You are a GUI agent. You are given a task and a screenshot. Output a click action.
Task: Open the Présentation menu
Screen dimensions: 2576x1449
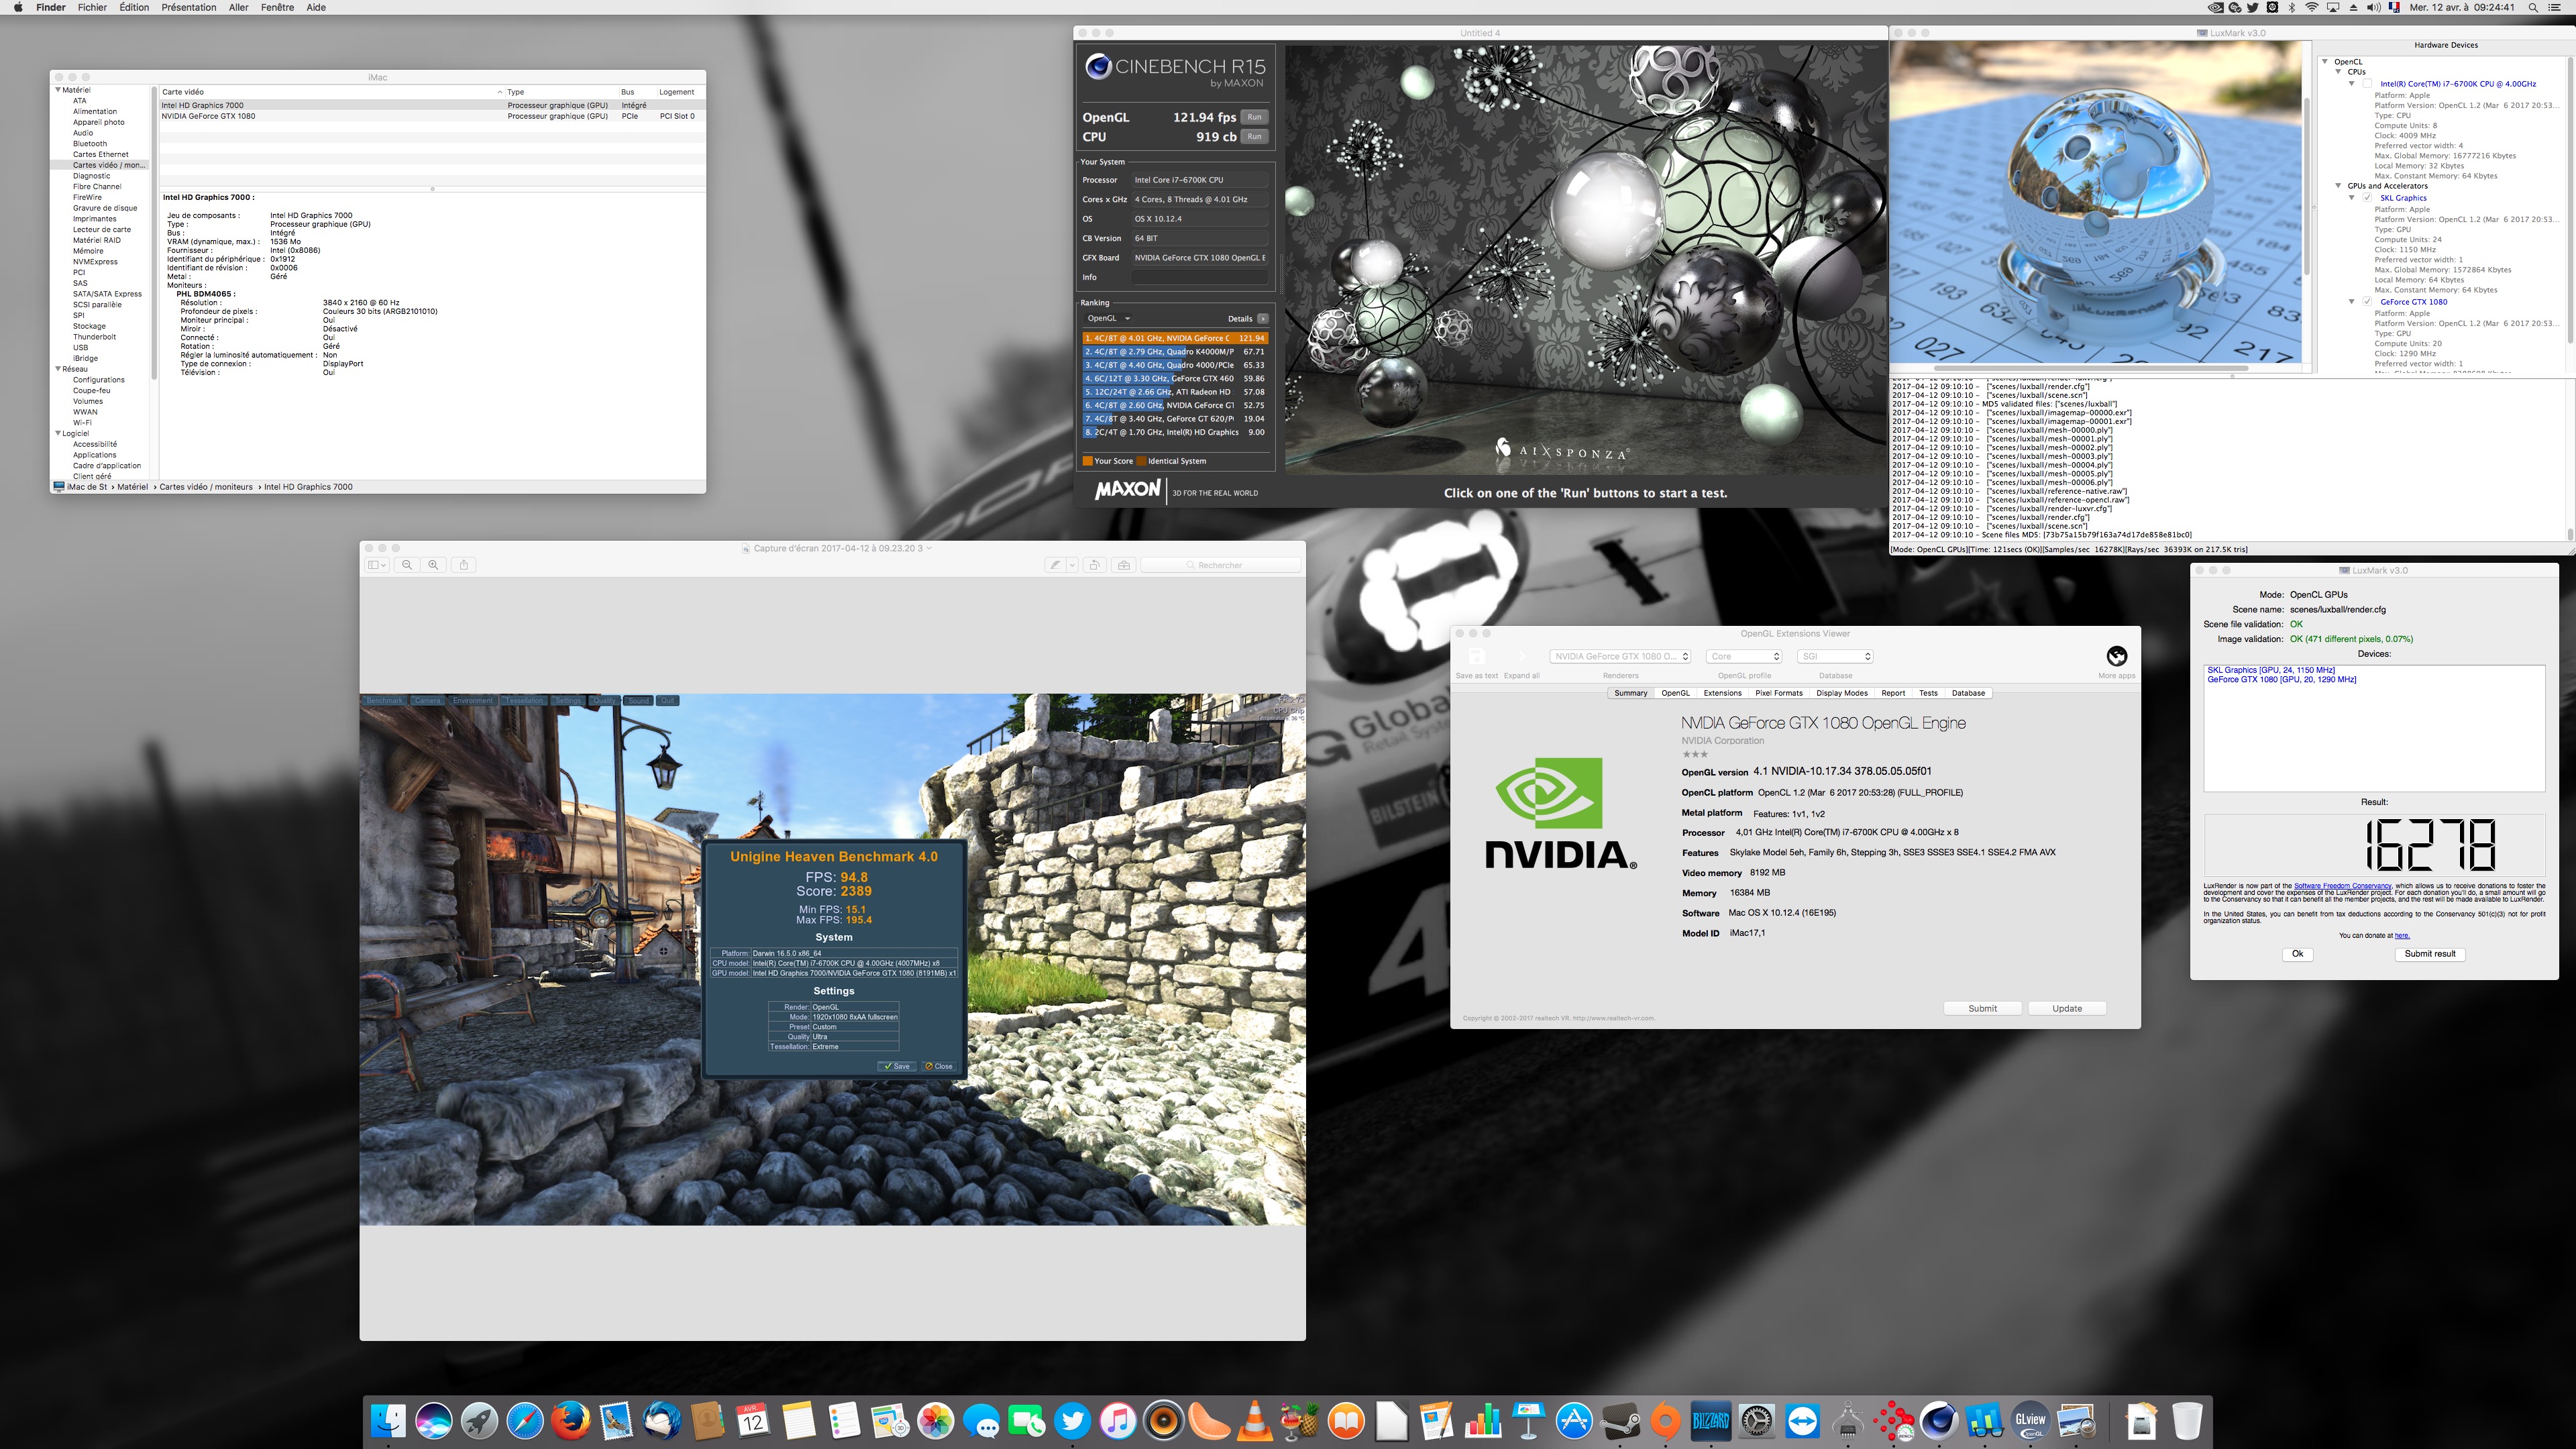point(189,7)
